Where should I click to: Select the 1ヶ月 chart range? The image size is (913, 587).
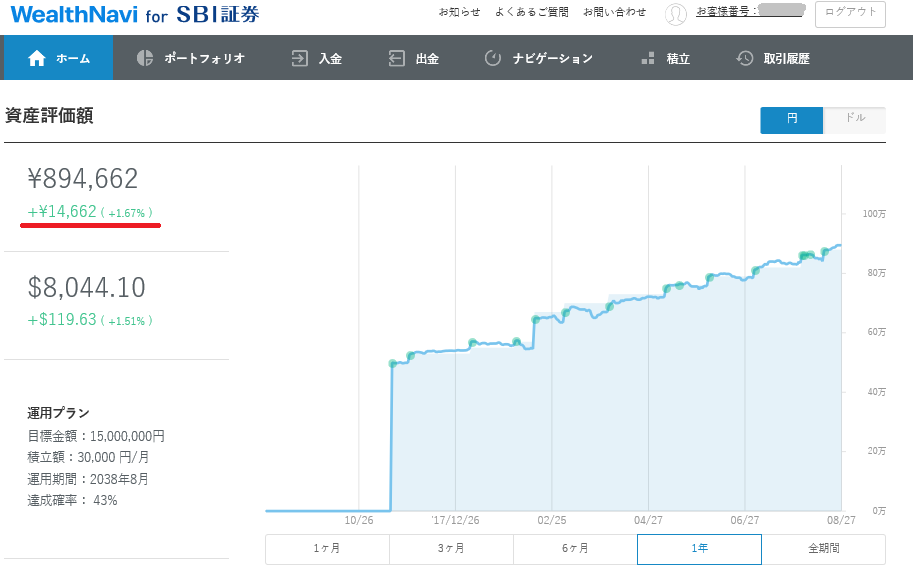[327, 549]
